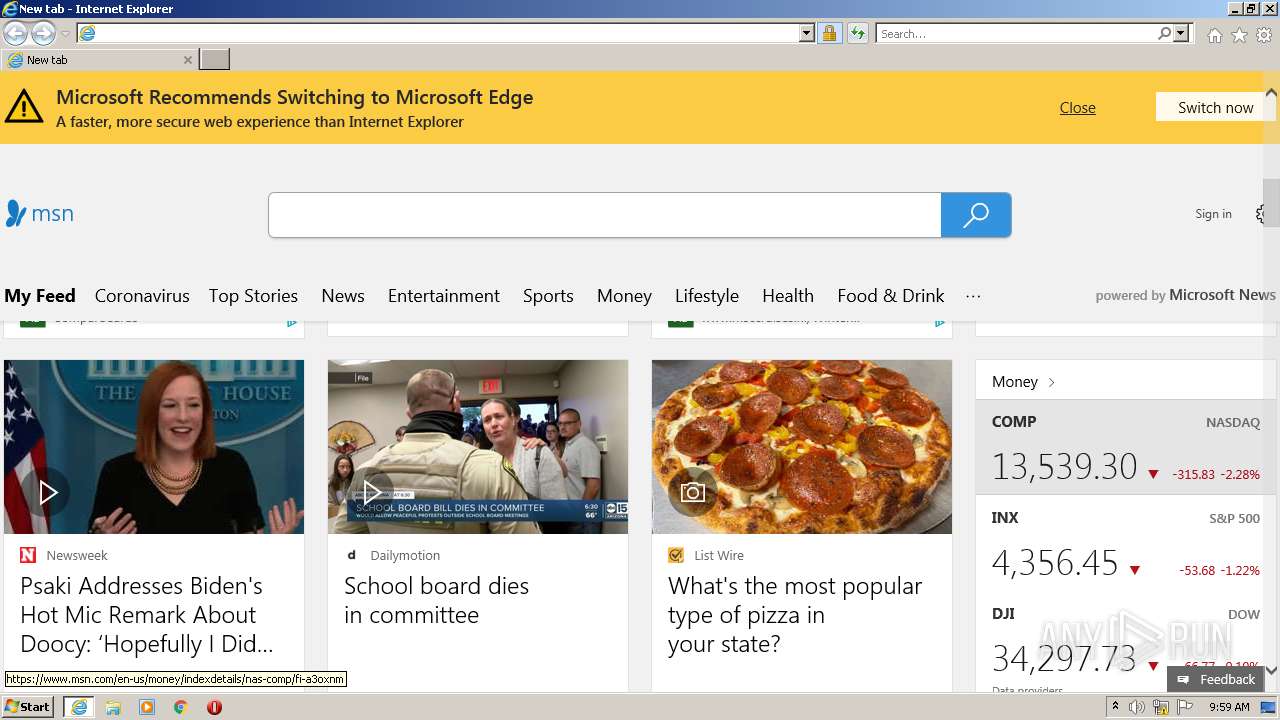The height and width of the screenshot is (720, 1280).
Task: Go to the News category
Action: (343, 296)
